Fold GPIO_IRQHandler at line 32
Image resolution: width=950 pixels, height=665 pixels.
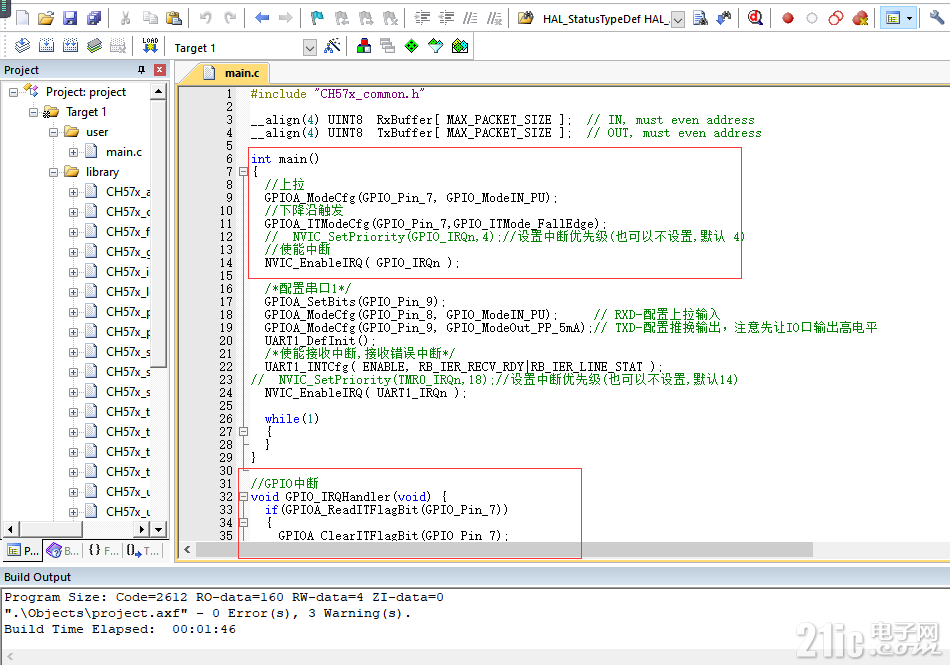pos(244,497)
